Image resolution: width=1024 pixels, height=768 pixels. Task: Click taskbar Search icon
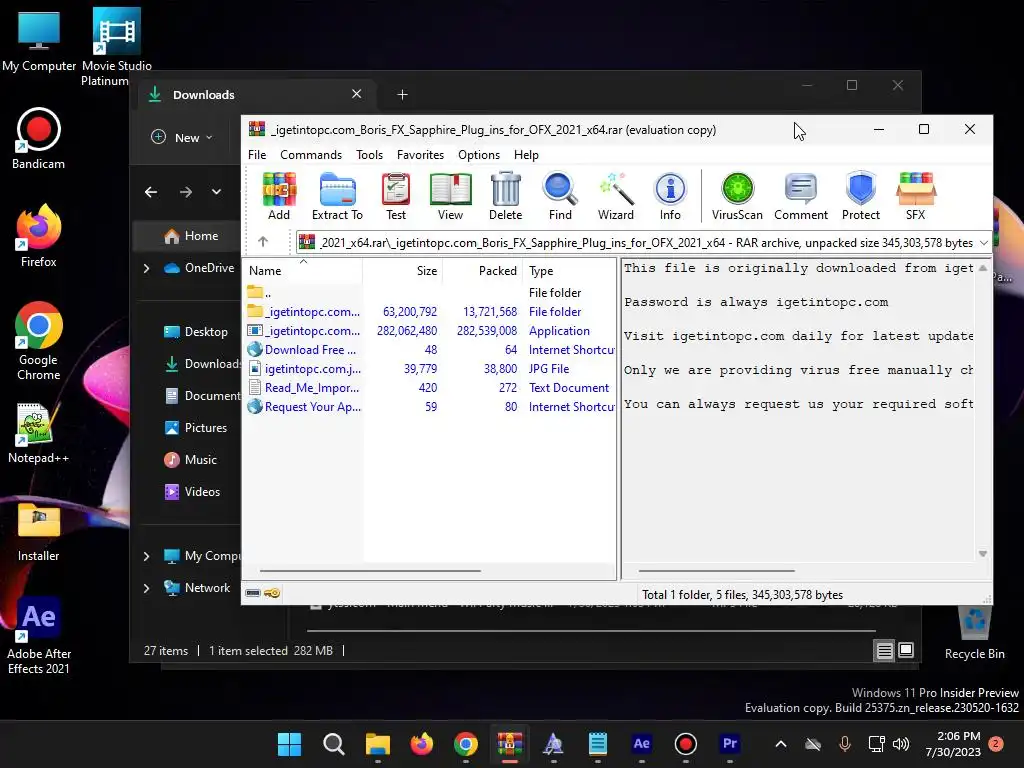click(x=334, y=744)
